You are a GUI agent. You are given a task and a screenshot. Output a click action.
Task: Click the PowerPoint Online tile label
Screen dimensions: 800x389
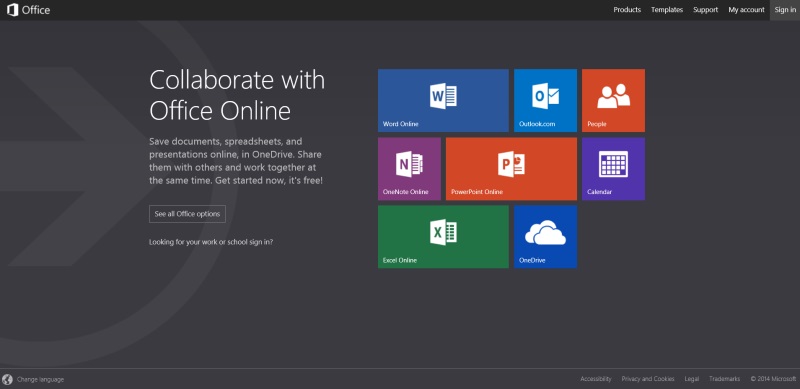tap(477, 192)
